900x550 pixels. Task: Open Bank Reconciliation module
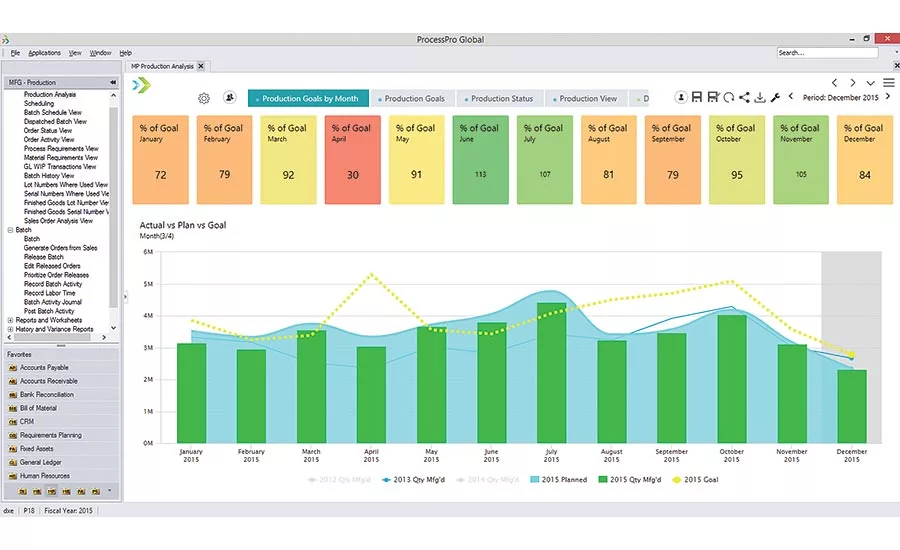point(61,394)
